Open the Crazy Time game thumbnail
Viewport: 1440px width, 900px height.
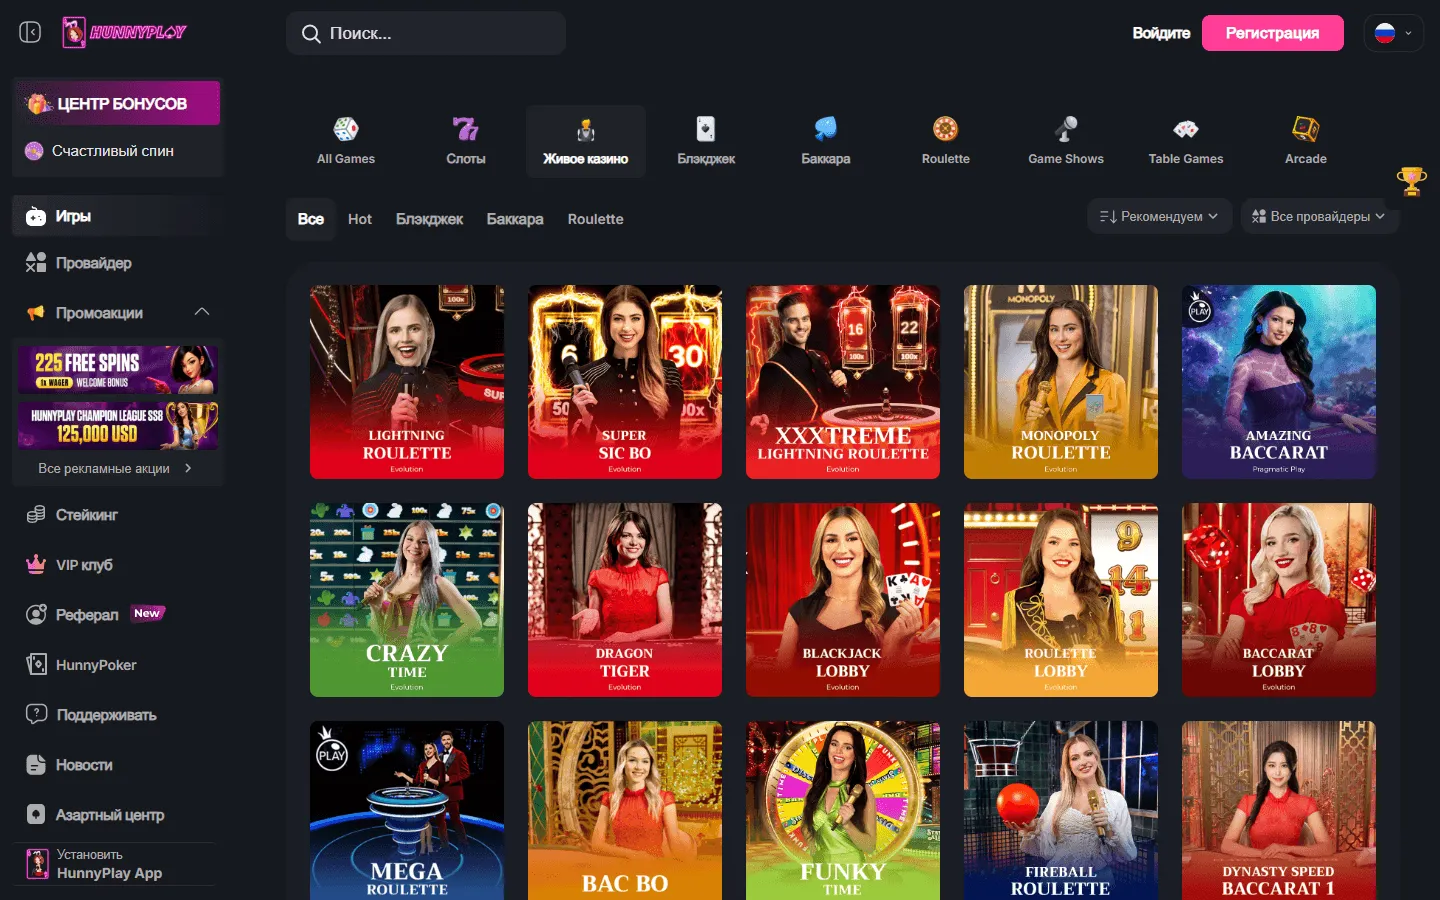click(x=407, y=600)
